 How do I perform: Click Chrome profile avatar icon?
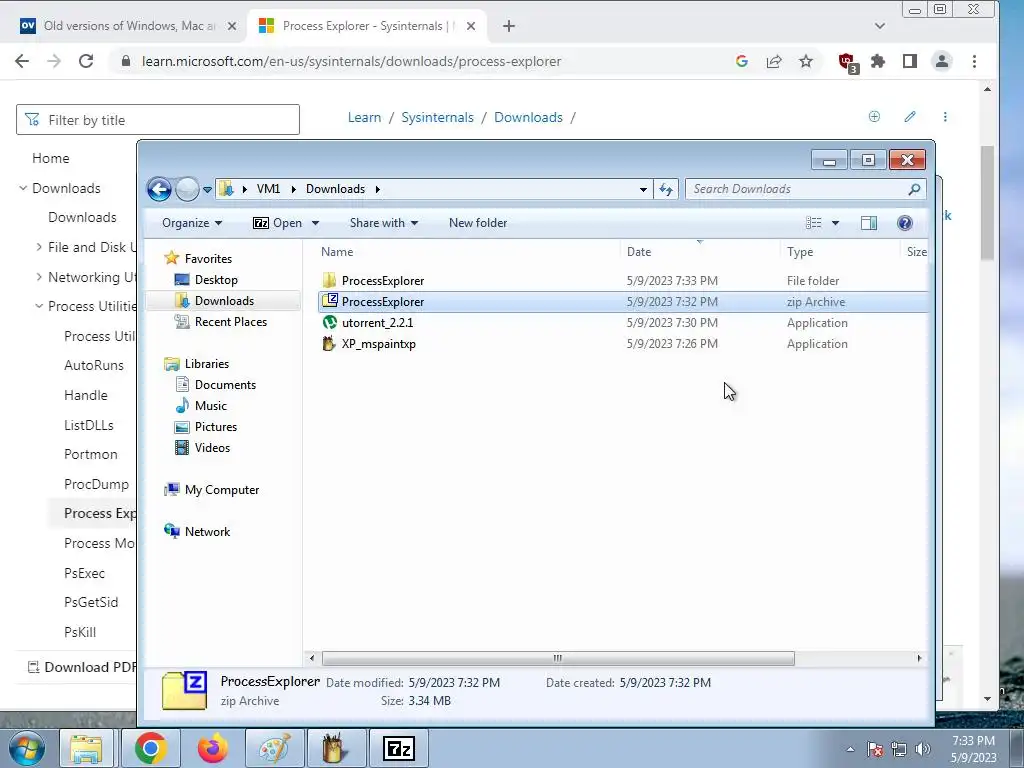[x=942, y=61]
